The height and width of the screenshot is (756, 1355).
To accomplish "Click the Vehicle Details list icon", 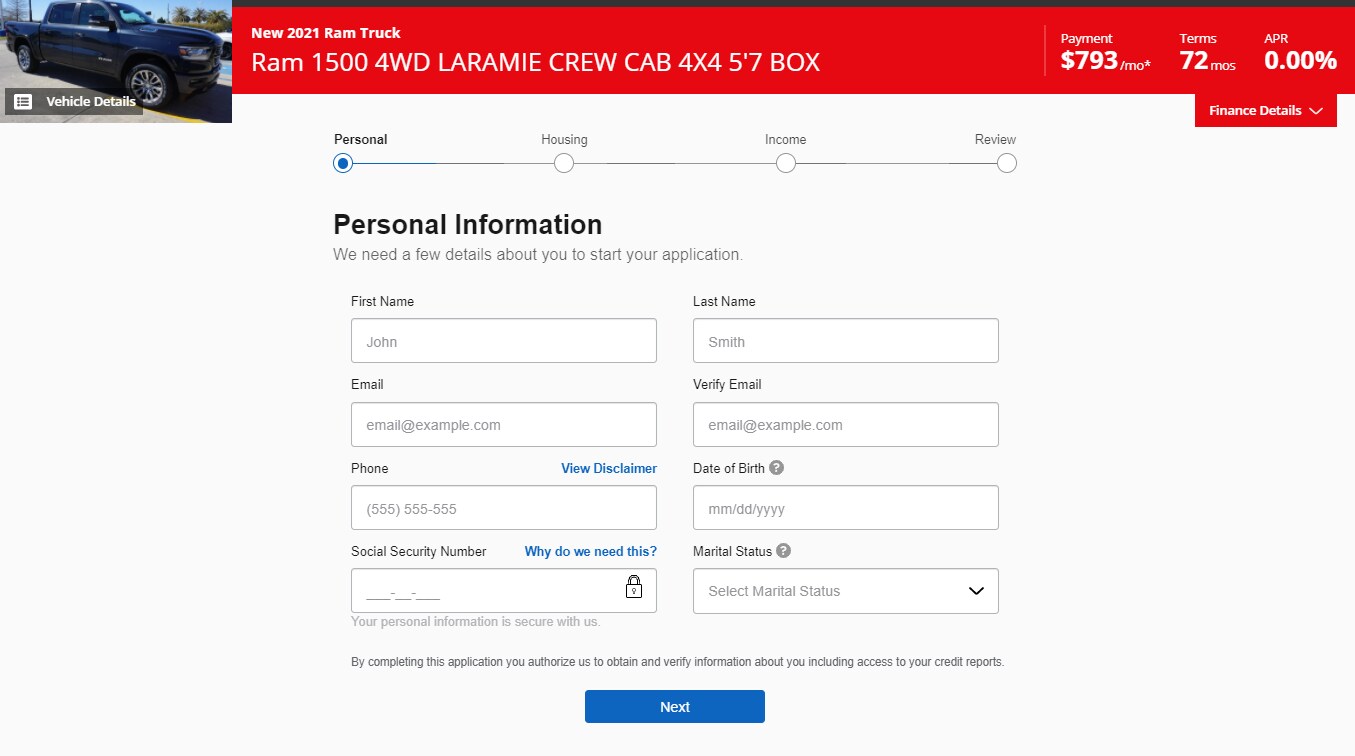I will click(24, 101).
